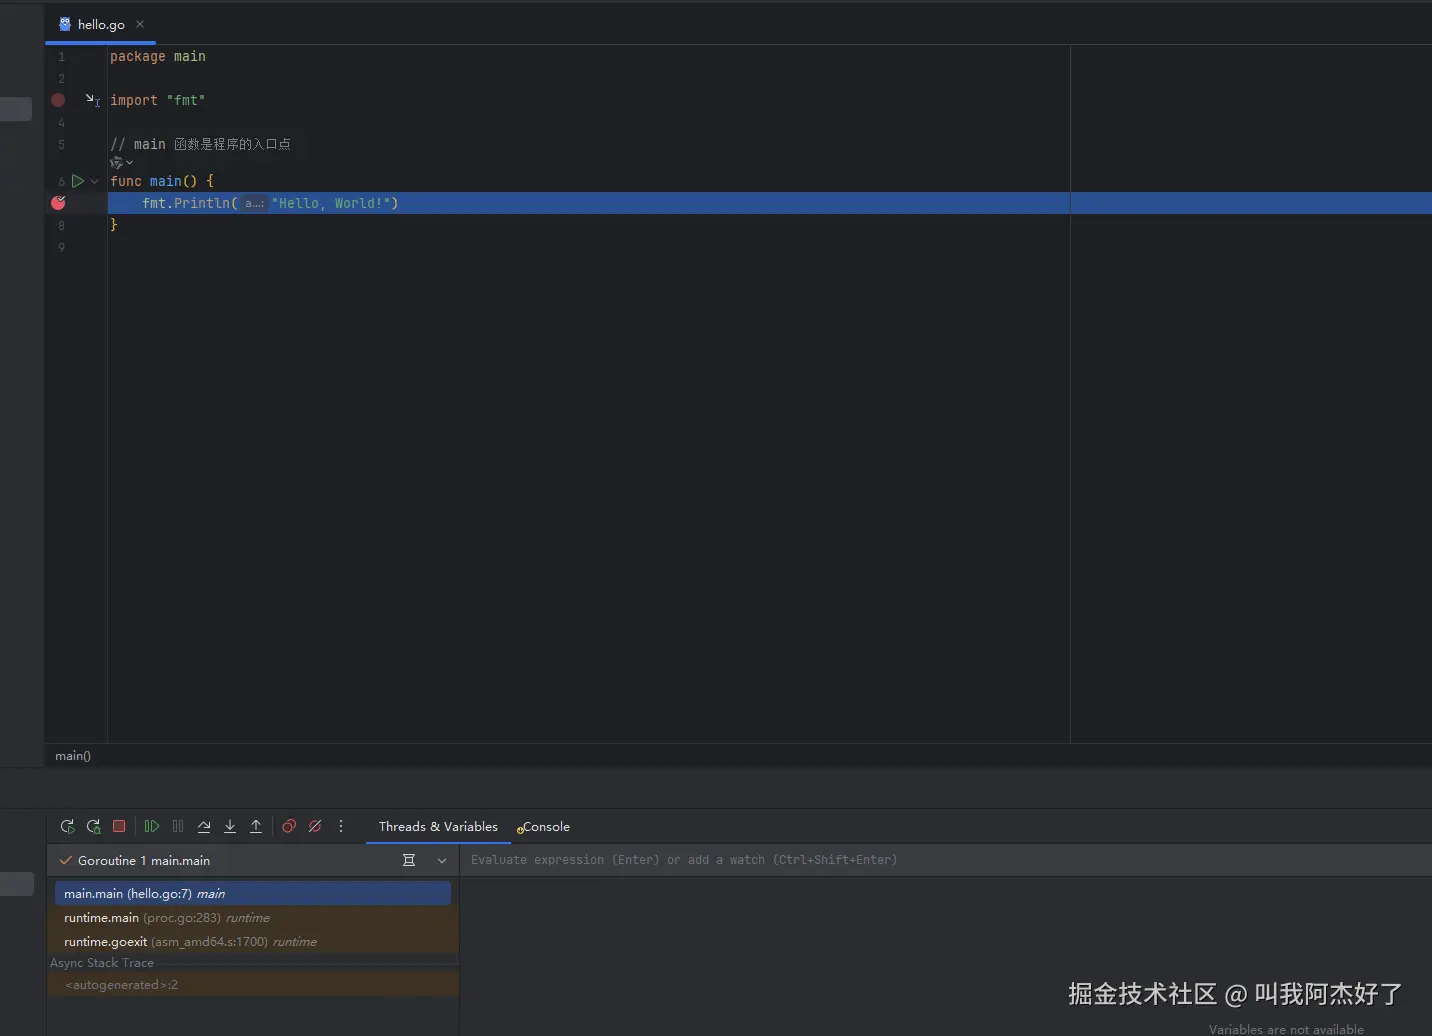Screen dimensions: 1432x1036
Task: Select main.main (hello.go:7) stack frame
Action: coord(253,894)
